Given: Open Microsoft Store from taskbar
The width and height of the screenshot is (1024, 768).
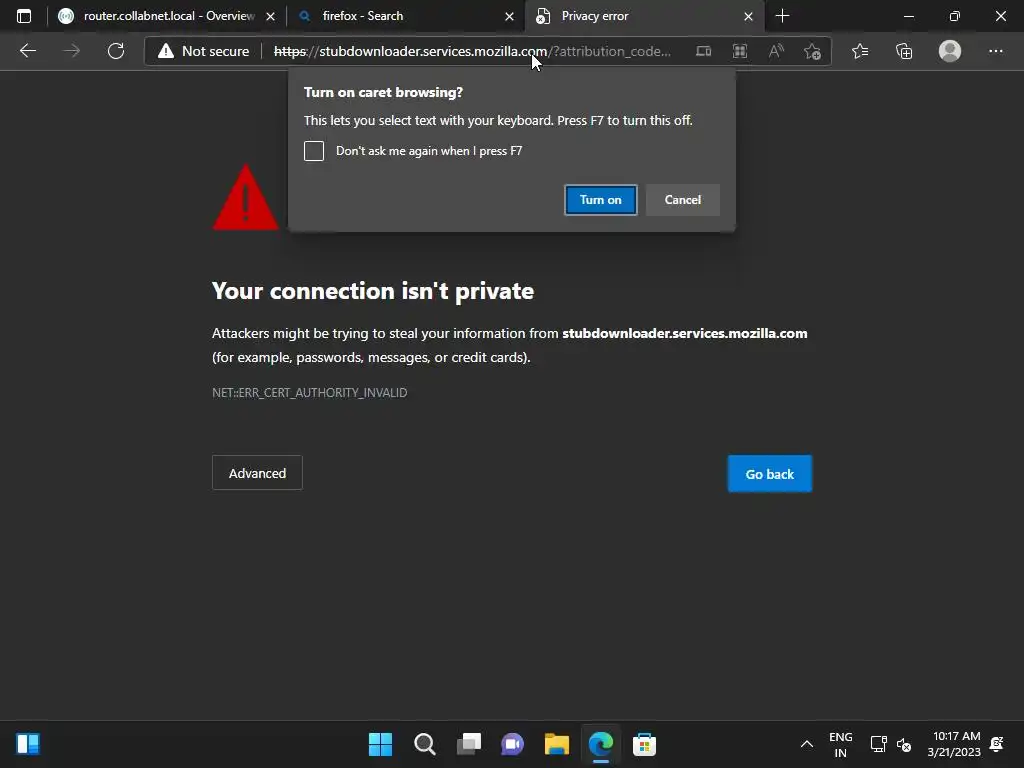Looking at the screenshot, I should pos(645,744).
